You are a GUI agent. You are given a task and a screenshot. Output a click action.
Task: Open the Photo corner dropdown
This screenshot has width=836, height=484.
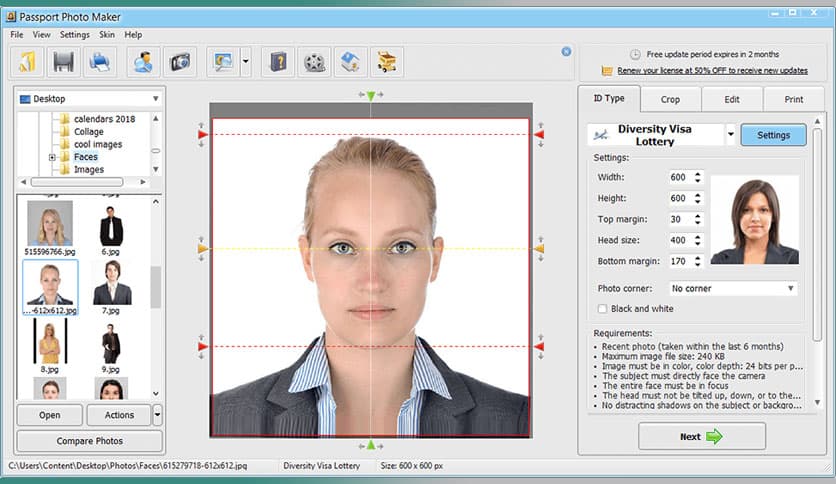(x=791, y=288)
